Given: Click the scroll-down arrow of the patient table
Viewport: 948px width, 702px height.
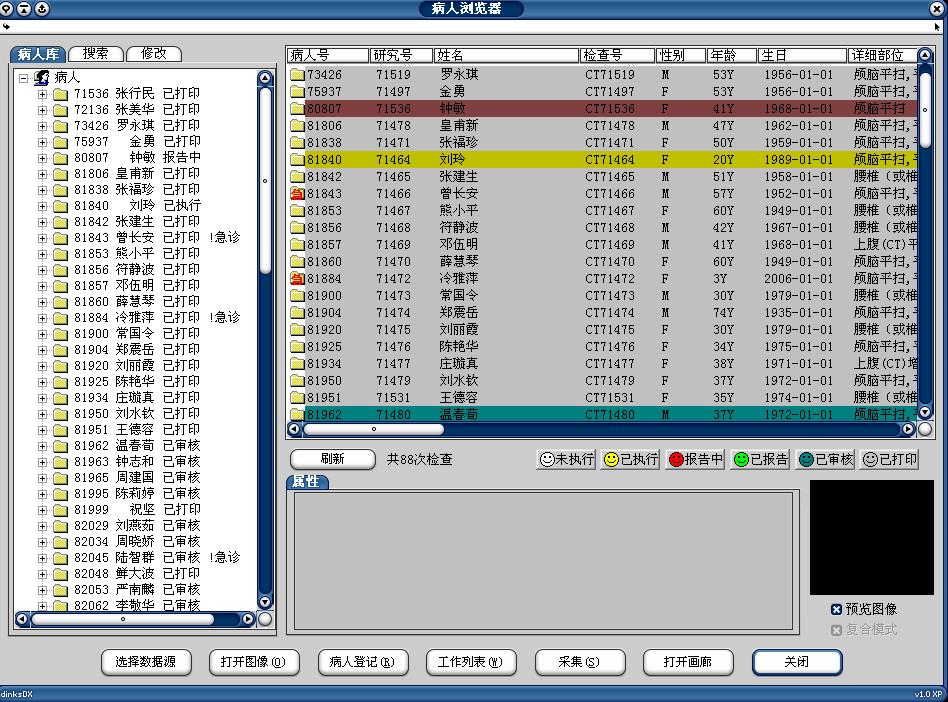Looking at the screenshot, I should tap(925, 412).
